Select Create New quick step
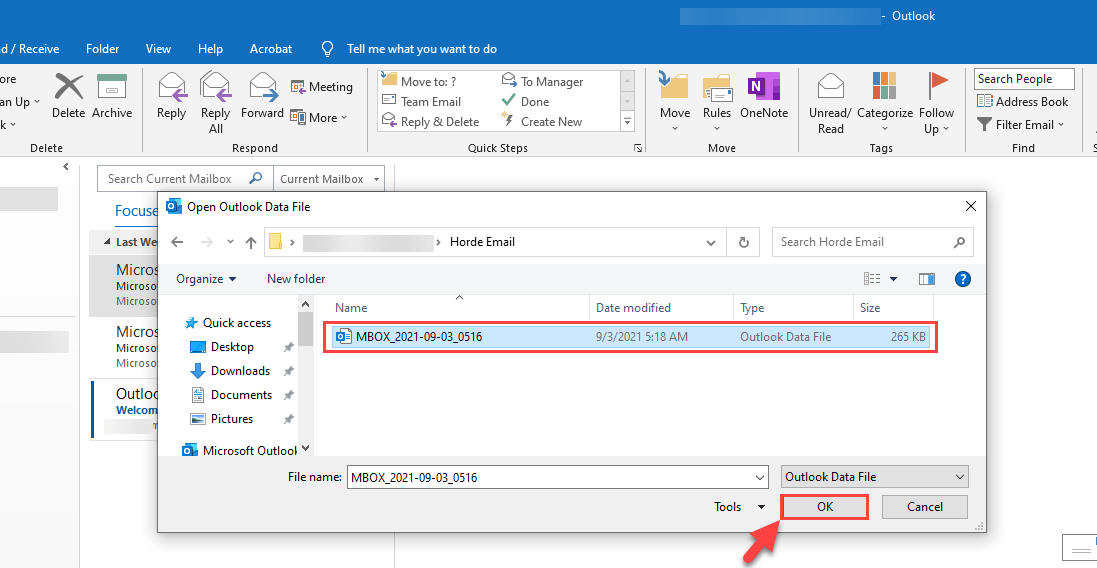Viewport: 1097px width, 568px height. [x=542, y=122]
